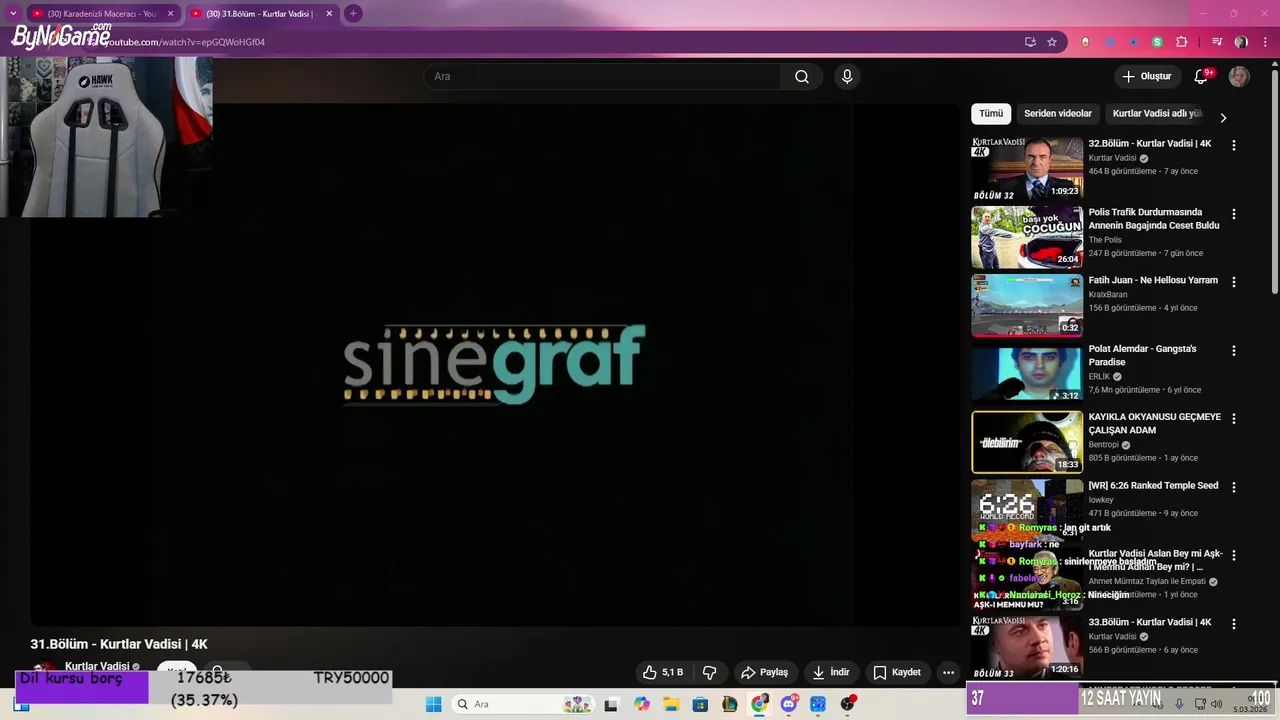Open Microsoft Store from taskbar

pos(700,705)
